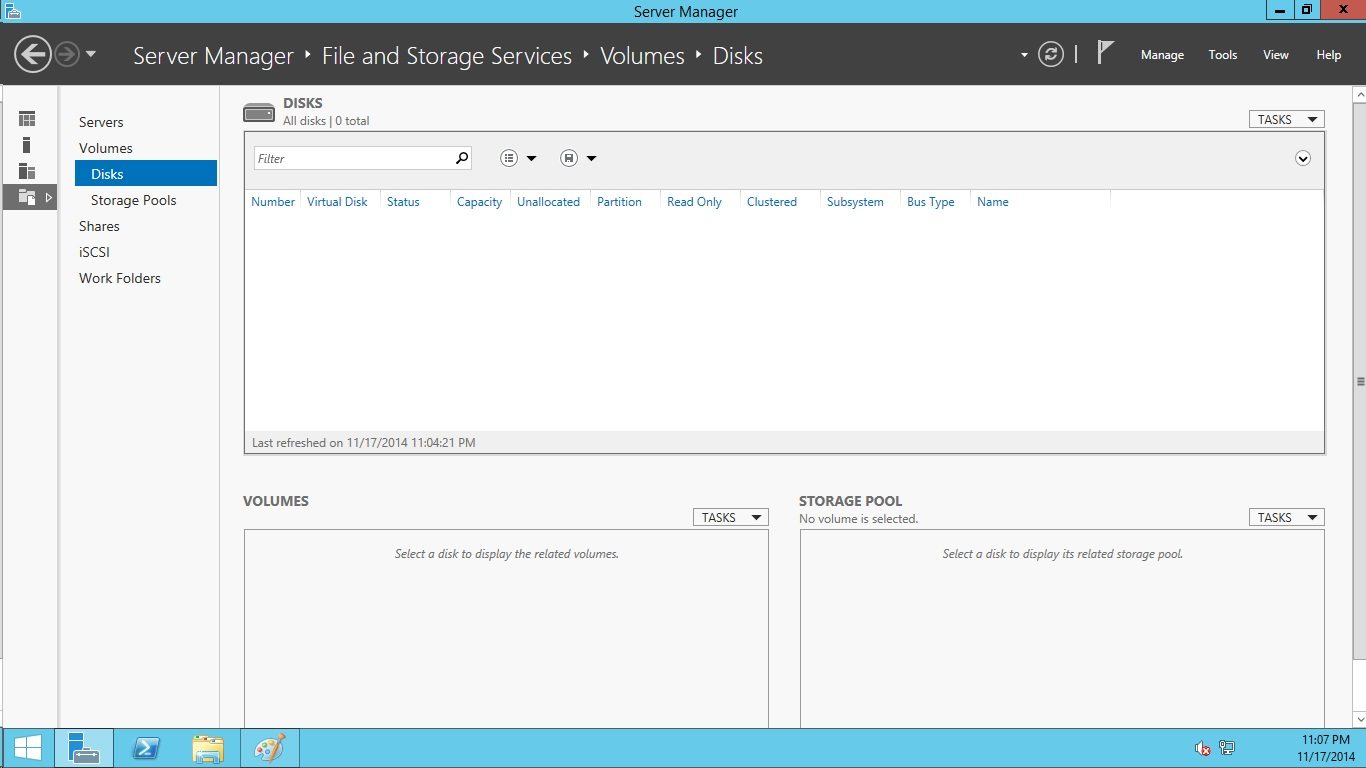The height and width of the screenshot is (768, 1366).
Task: Sort by the Name column header
Action: tap(993, 202)
